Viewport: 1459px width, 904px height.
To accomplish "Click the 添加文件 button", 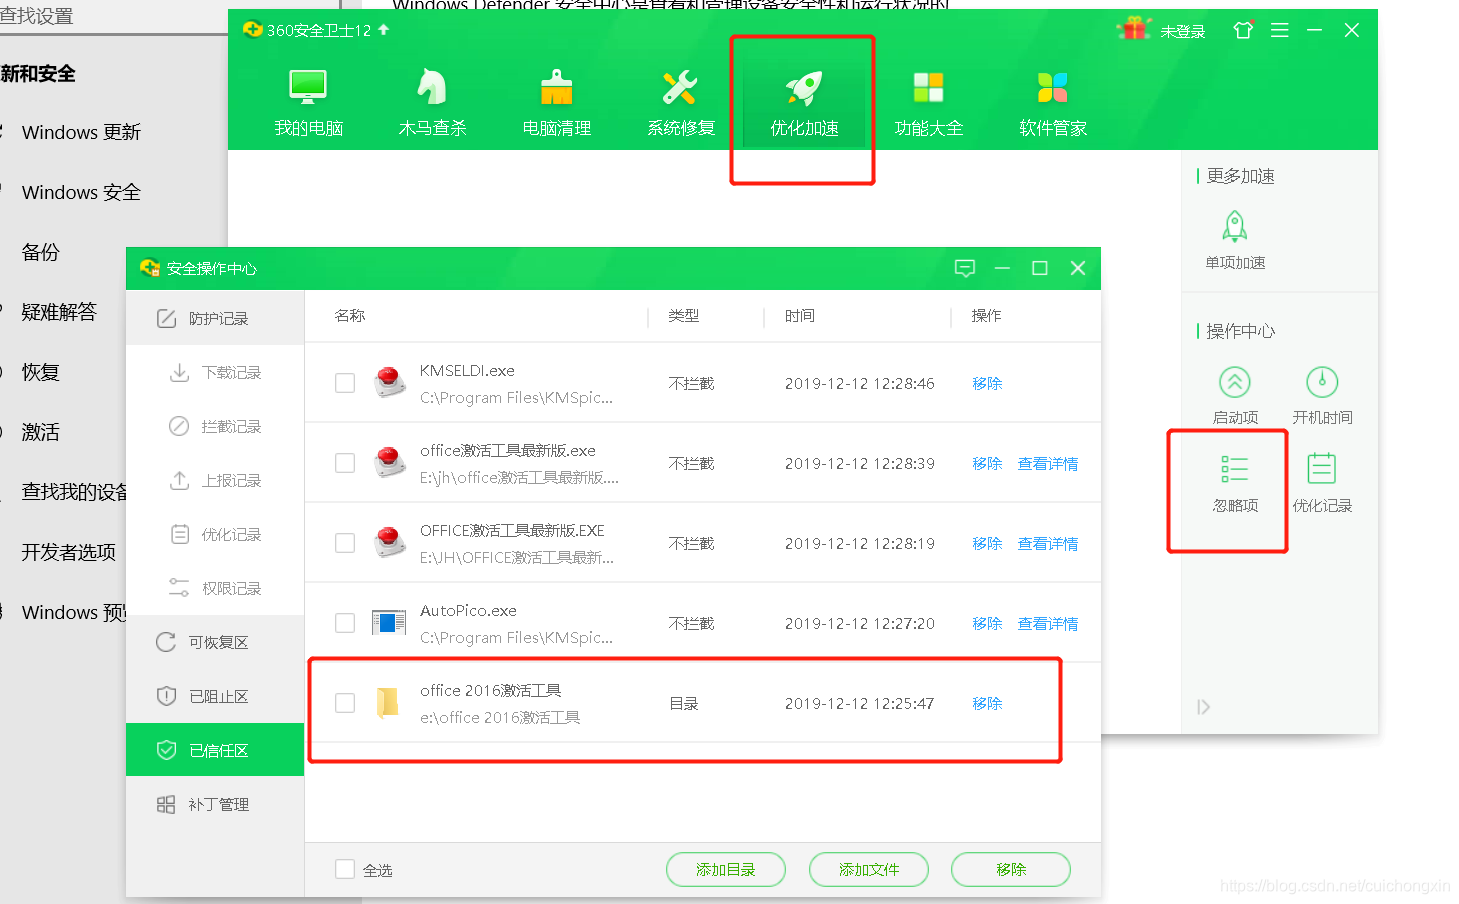I will click(869, 870).
